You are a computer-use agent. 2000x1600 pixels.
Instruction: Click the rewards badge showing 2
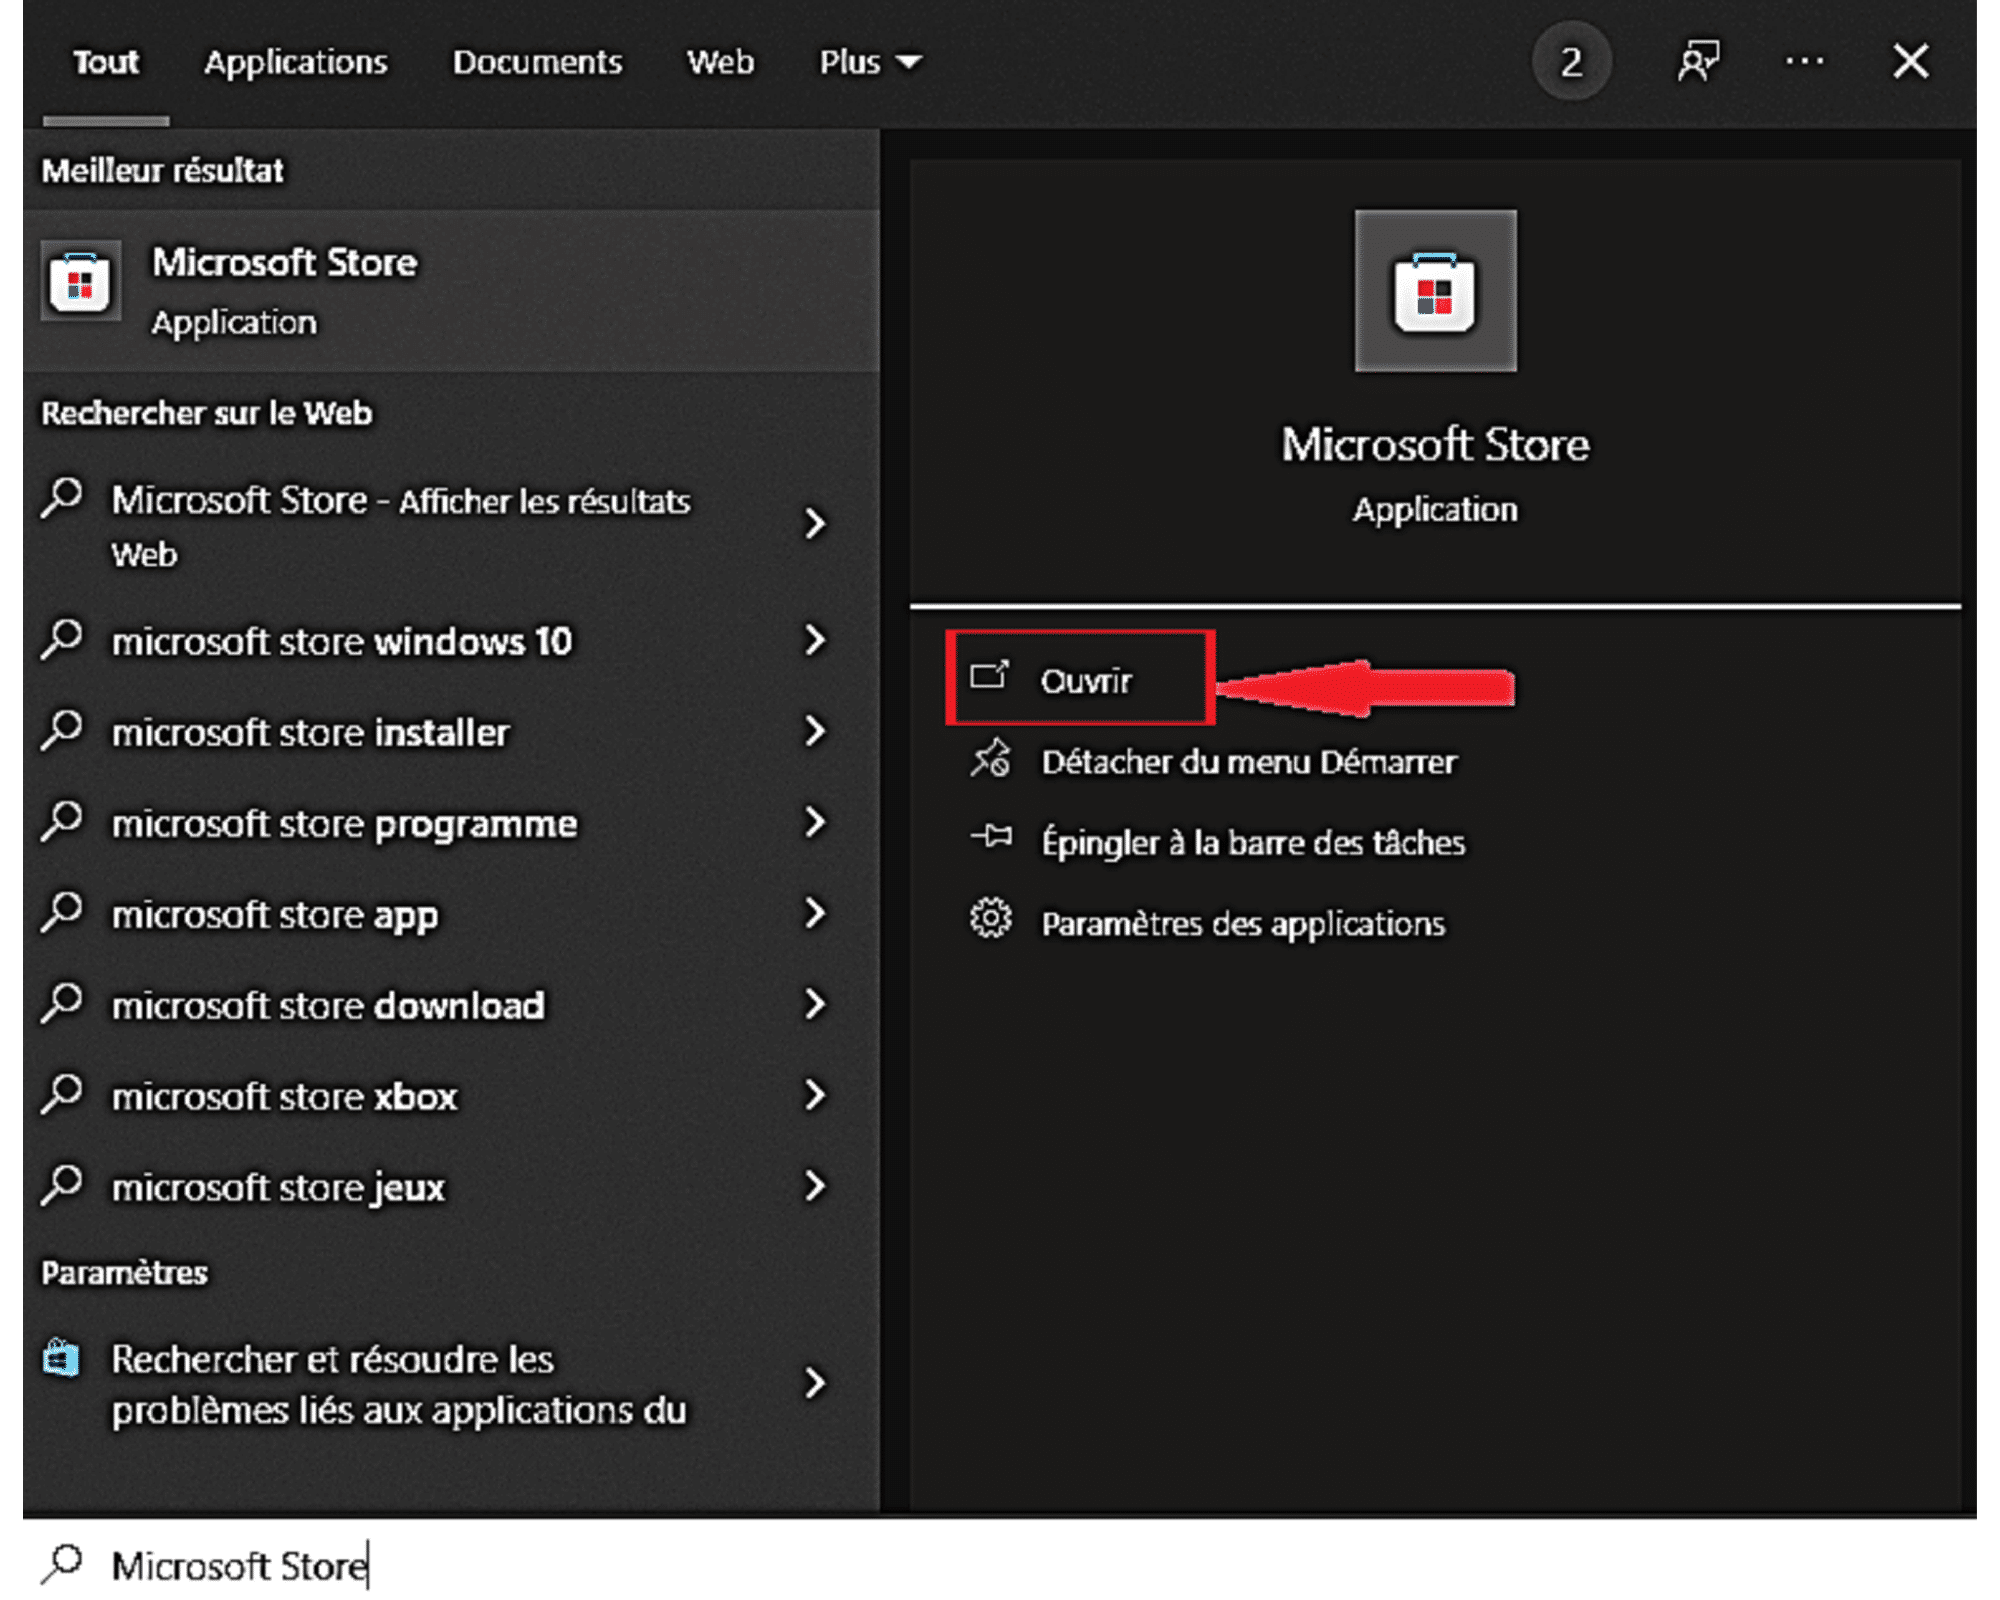1571,63
